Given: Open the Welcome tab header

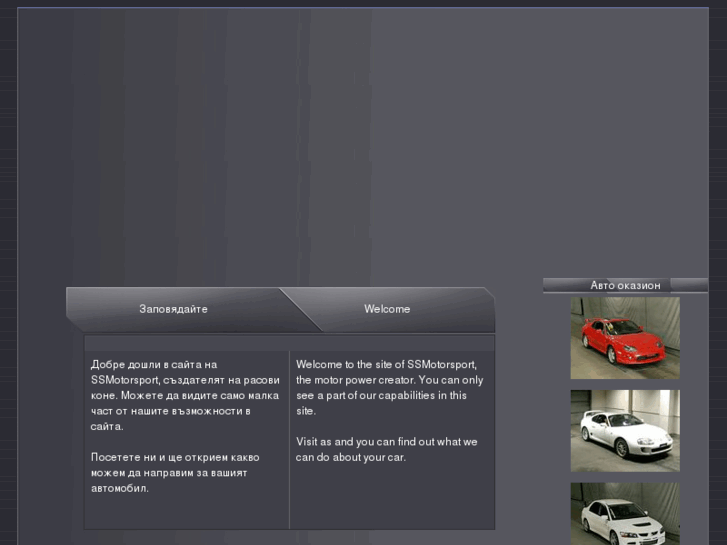Looking at the screenshot, I should [387, 309].
